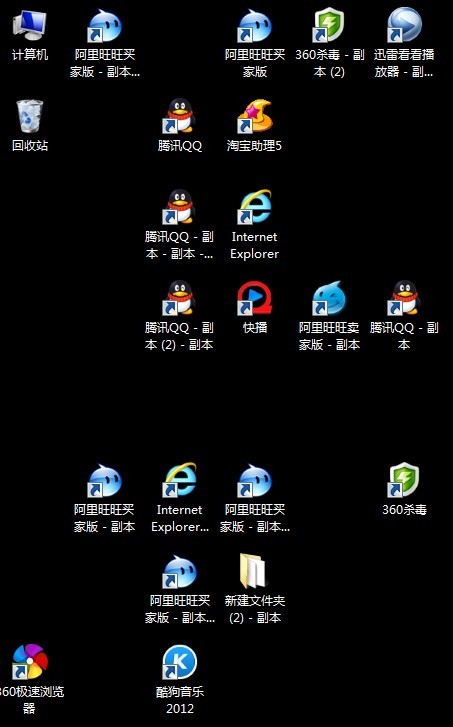Click the untruncated 阿里旺旺买家版 - 副本 shortcut
The image size is (453, 727).
[x=105, y=498]
